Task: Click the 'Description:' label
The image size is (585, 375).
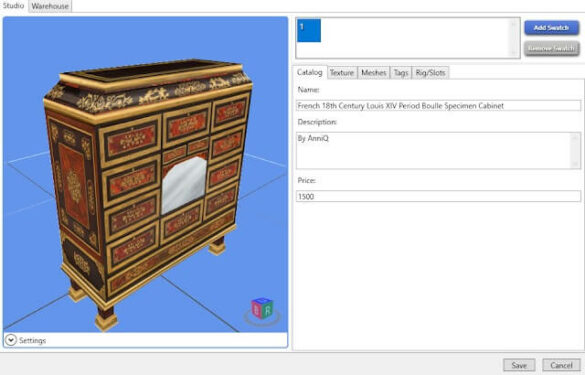Action: click(x=317, y=122)
